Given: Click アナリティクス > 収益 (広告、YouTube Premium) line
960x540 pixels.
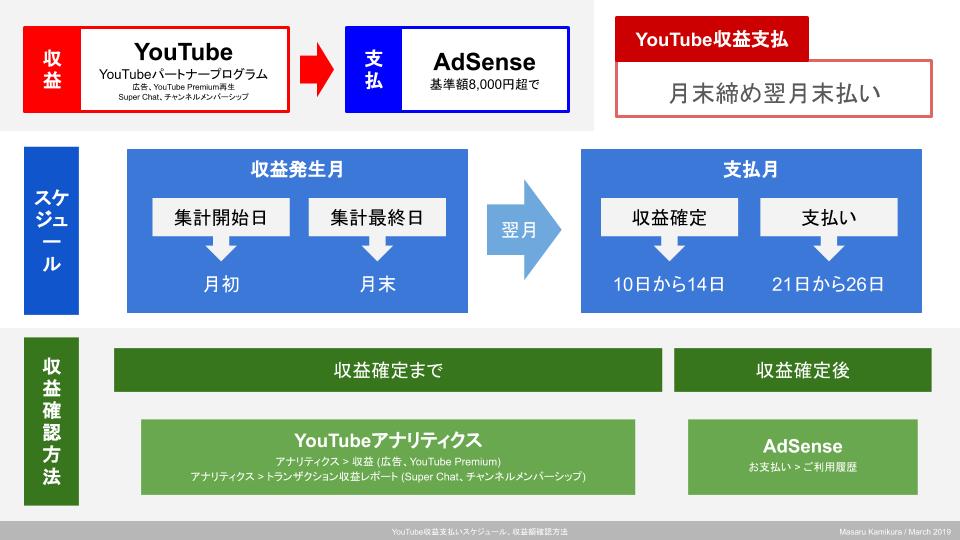Looking at the screenshot, I should tap(388, 462).
